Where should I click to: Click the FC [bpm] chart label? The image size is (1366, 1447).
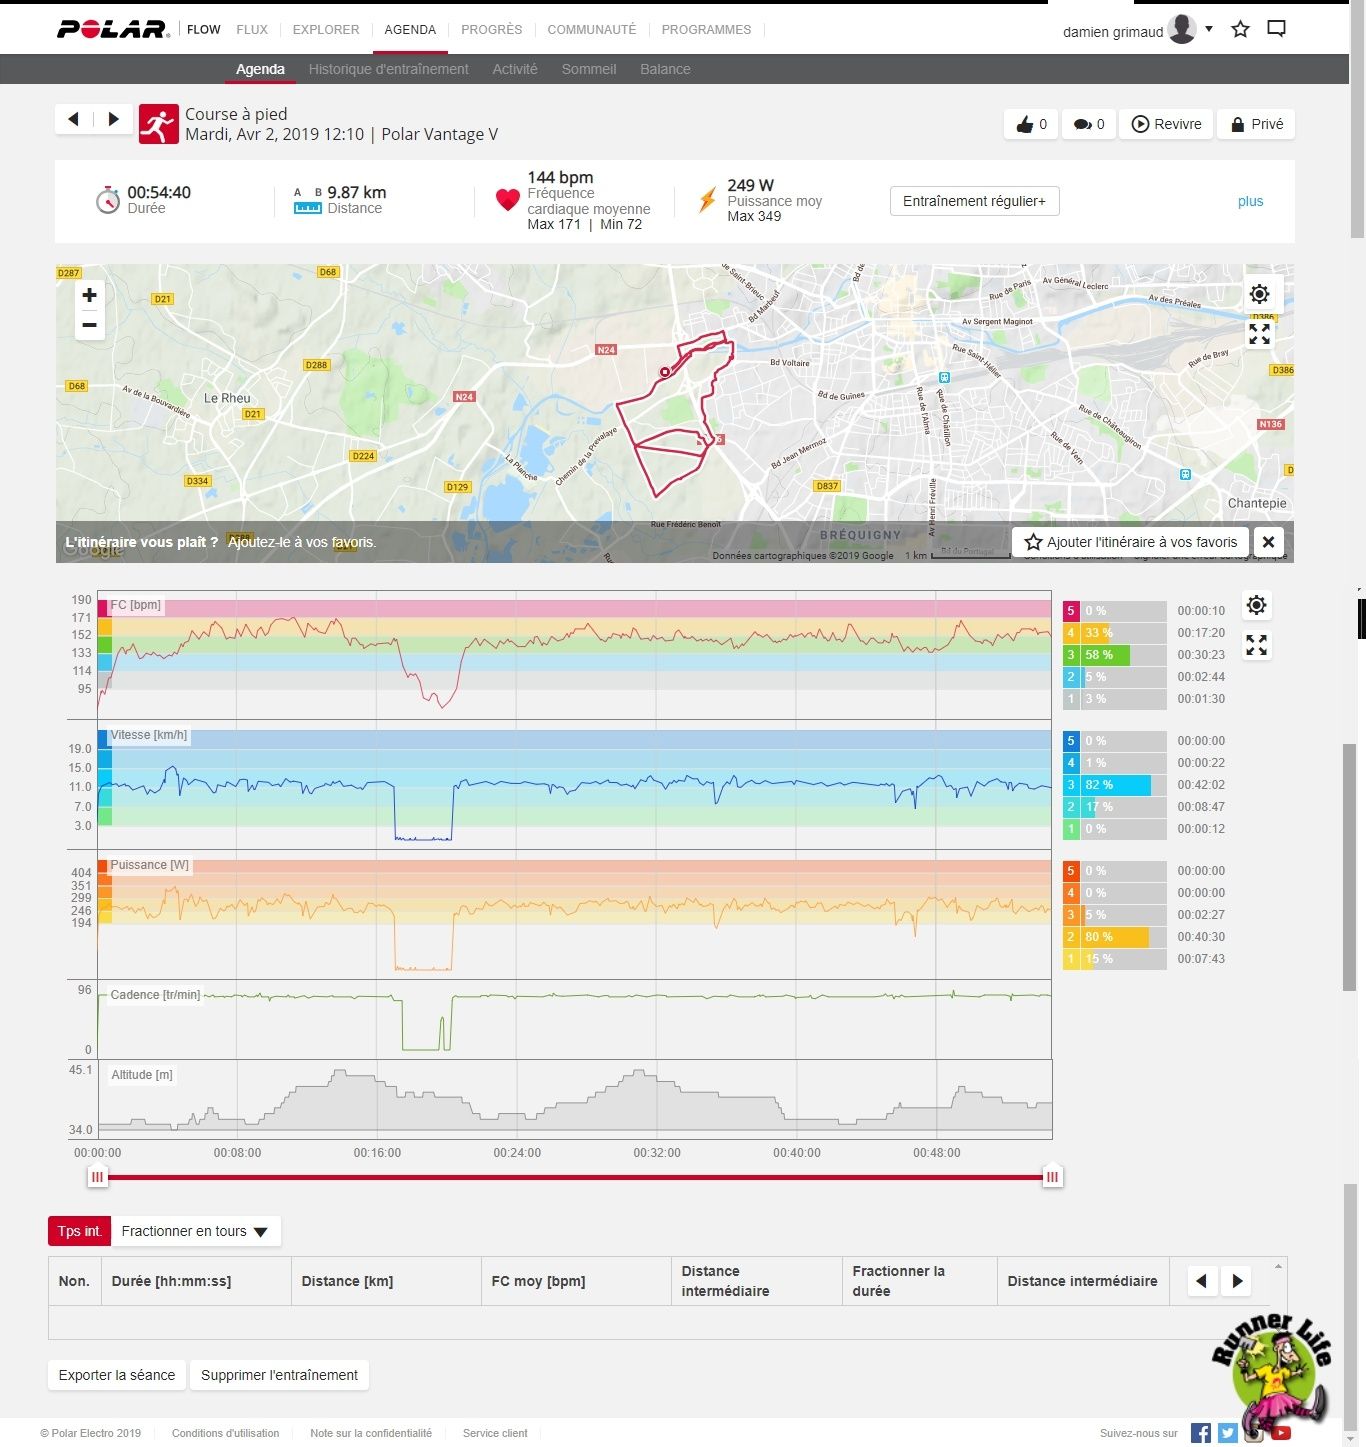[x=135, y=605]
